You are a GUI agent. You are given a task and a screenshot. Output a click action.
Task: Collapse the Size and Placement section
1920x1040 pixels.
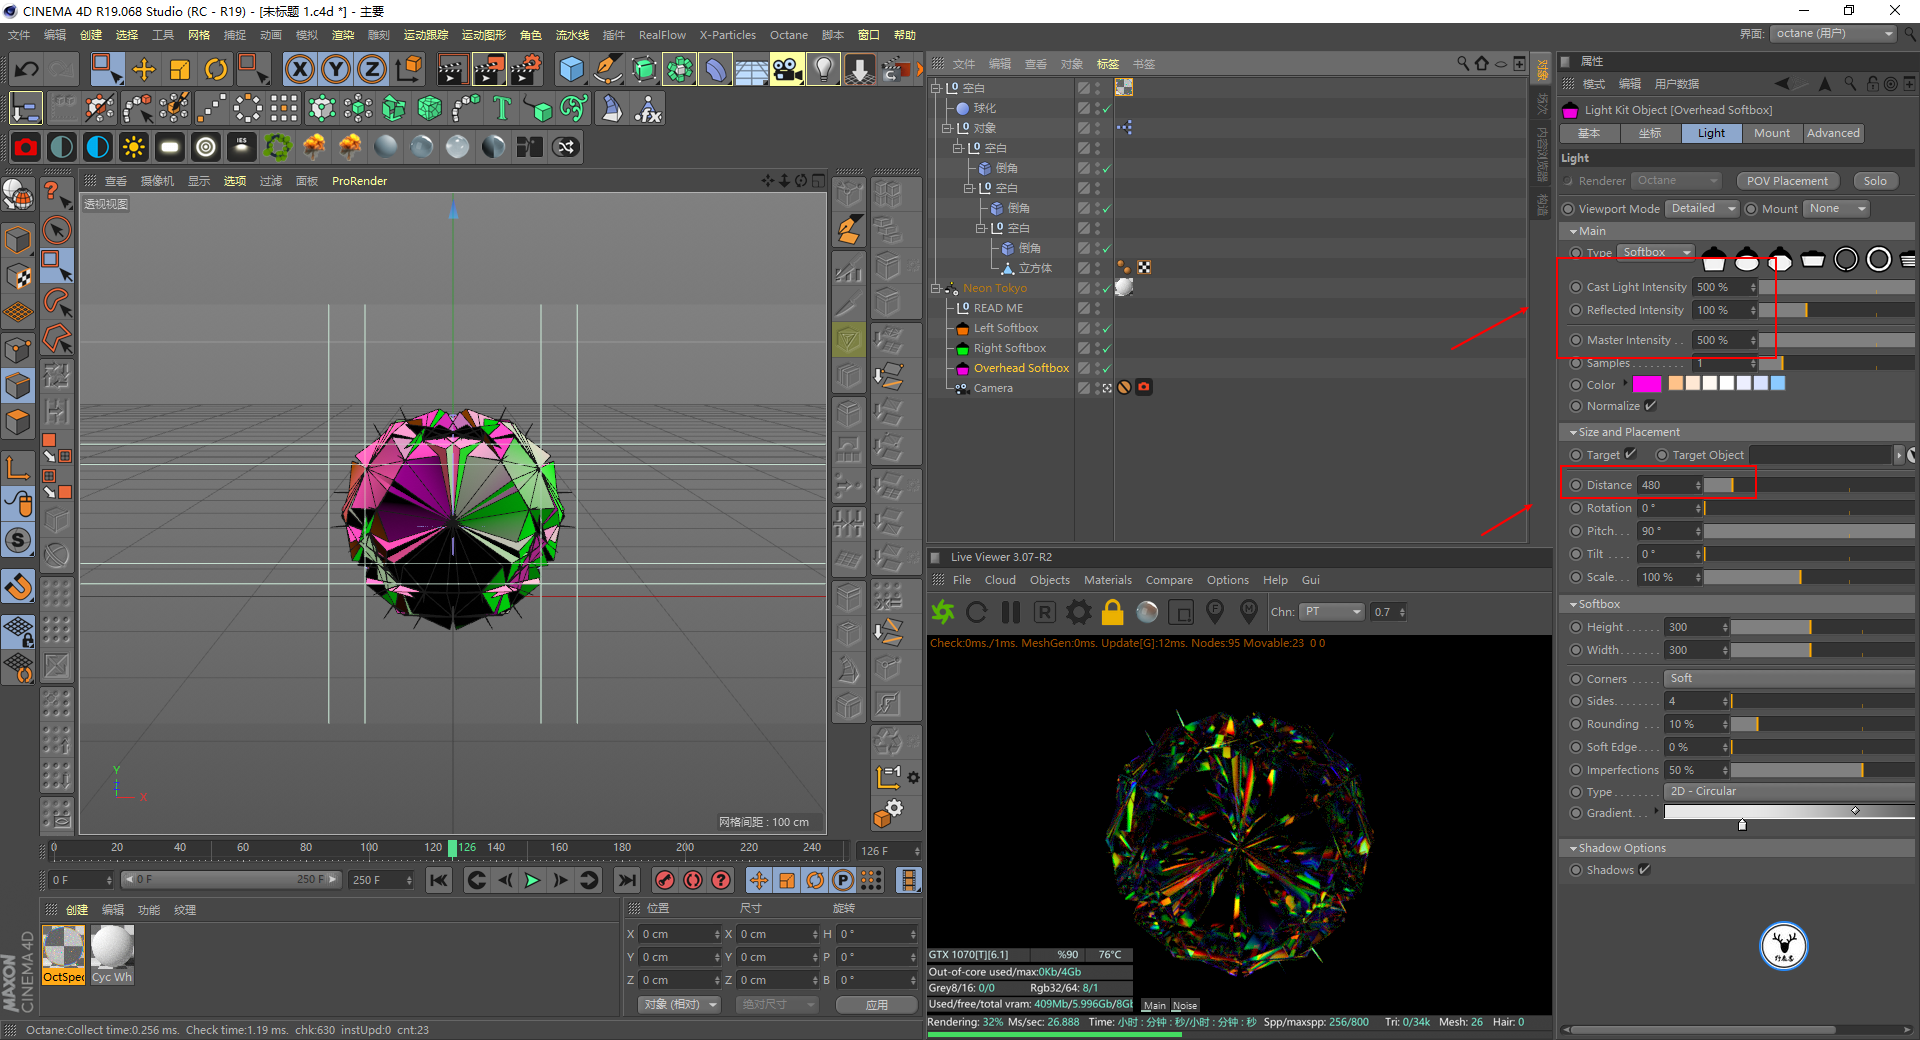point(1573,432)
